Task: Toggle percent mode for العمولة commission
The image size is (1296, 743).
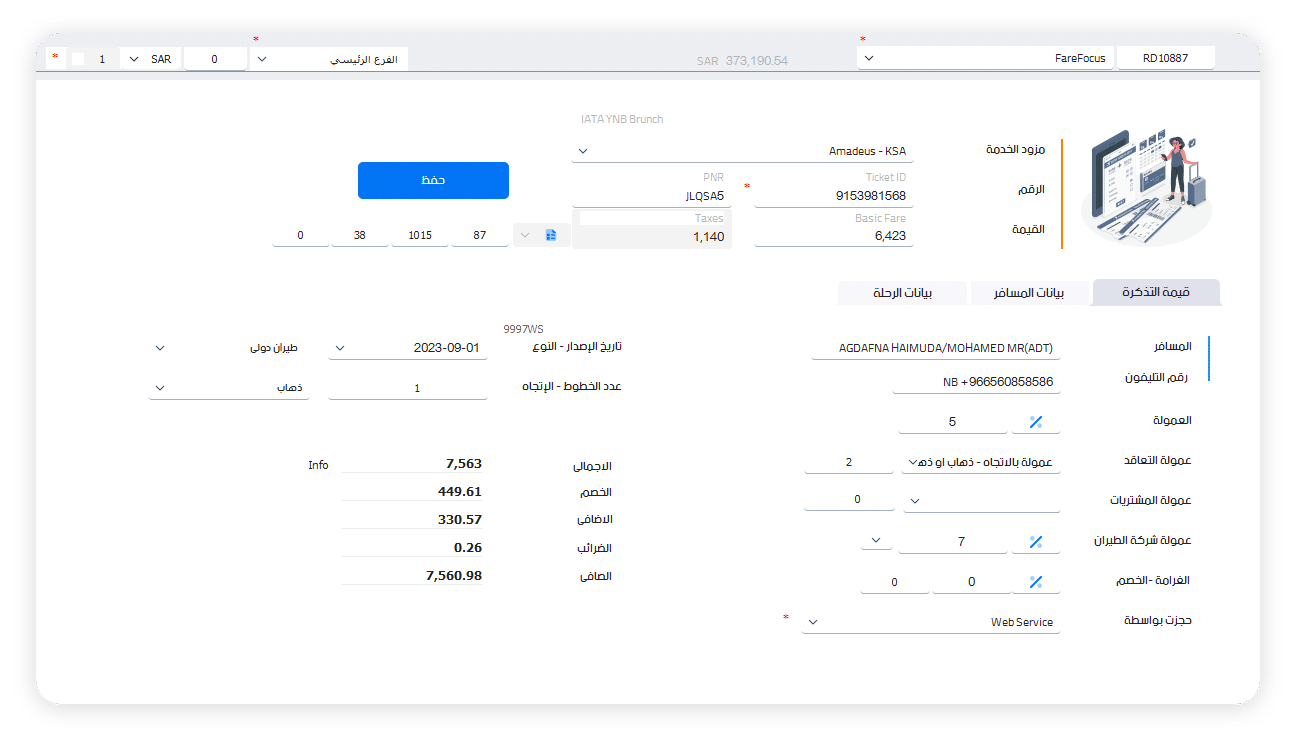Action: 1036,422
